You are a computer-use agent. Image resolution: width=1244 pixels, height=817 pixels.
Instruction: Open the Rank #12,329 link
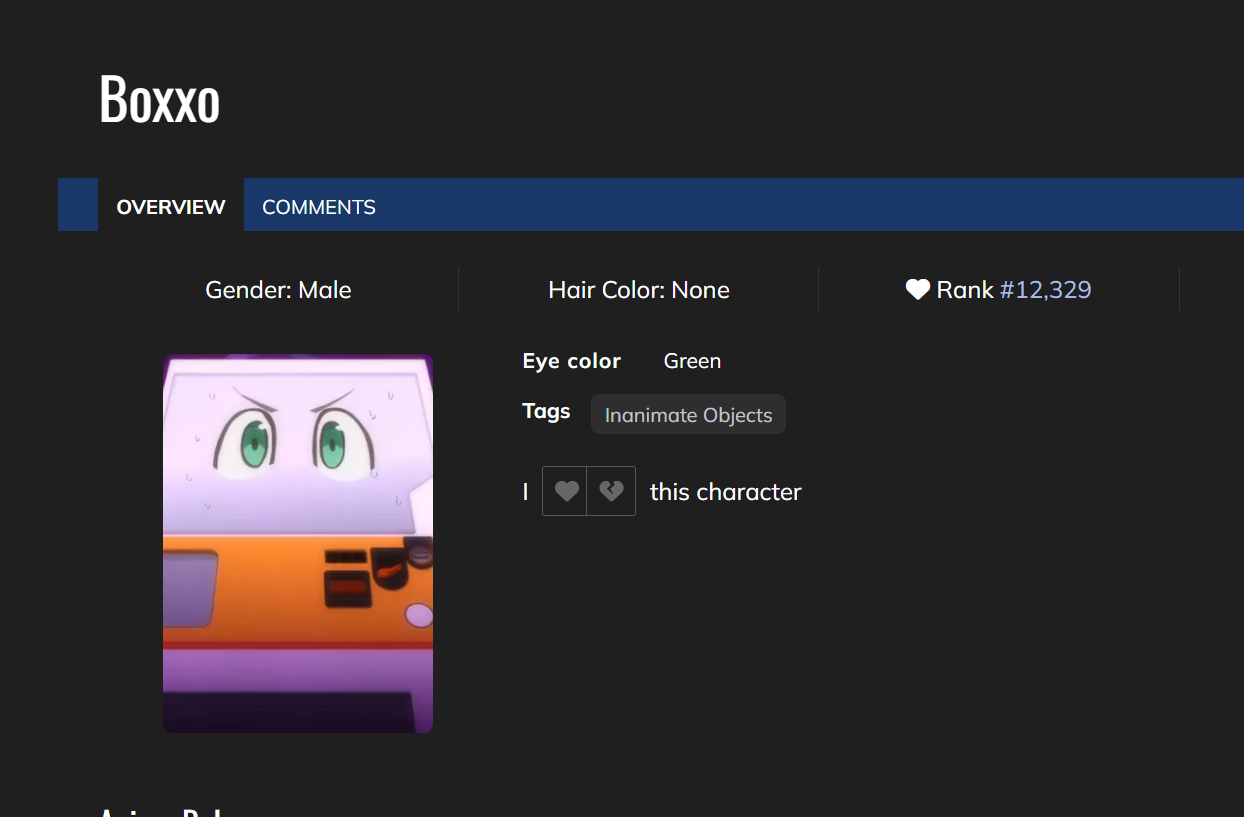[1045, 290]
